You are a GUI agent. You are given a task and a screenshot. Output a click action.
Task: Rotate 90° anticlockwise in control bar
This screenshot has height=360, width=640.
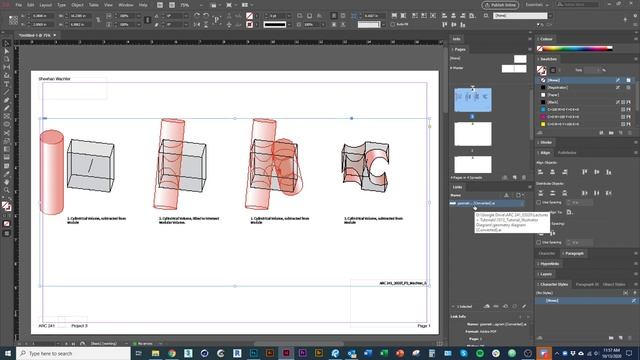click(206, 16)
